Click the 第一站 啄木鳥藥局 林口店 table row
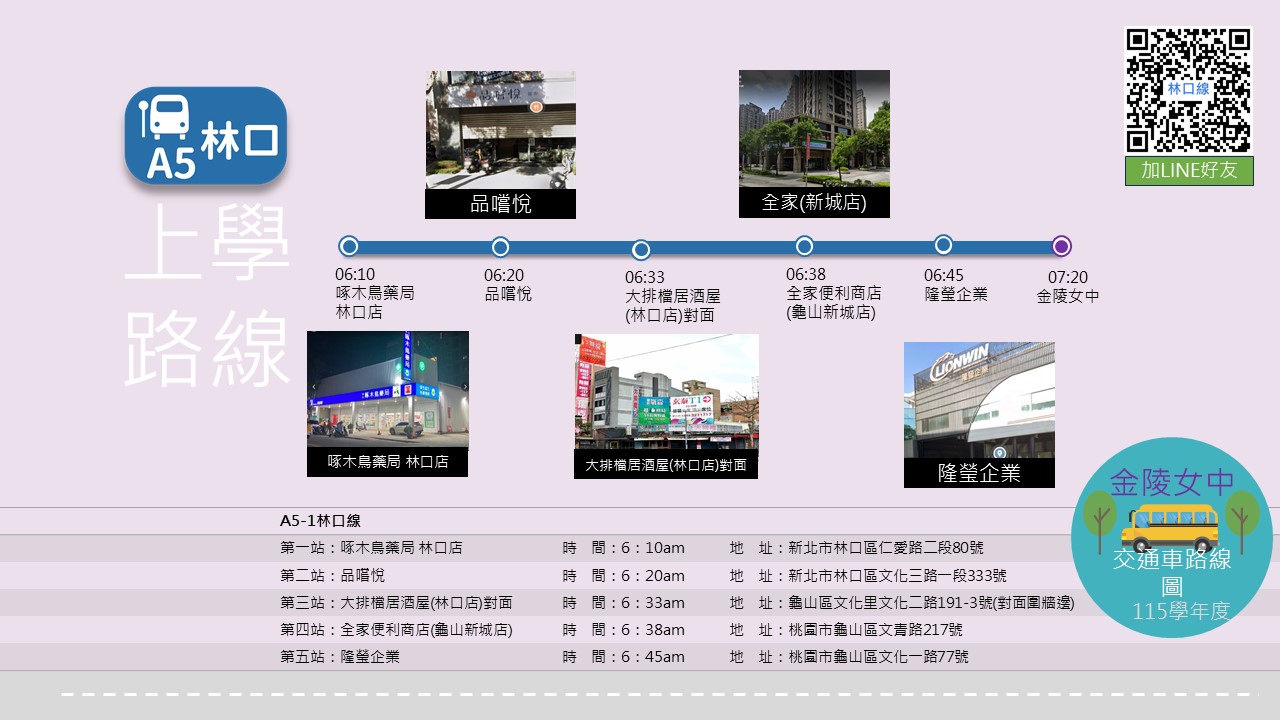This screenshot has height=720, width=1280. pos(640,548)
